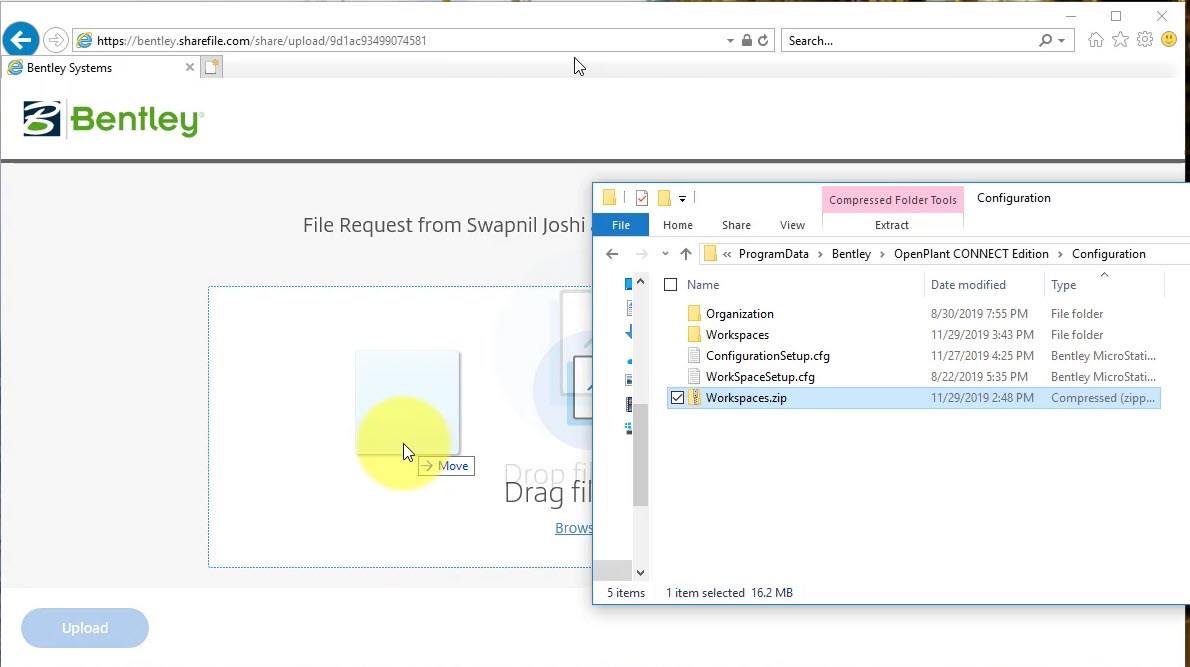
Task: Select Workspaces.zip file name
Action: tap(746, 398)
